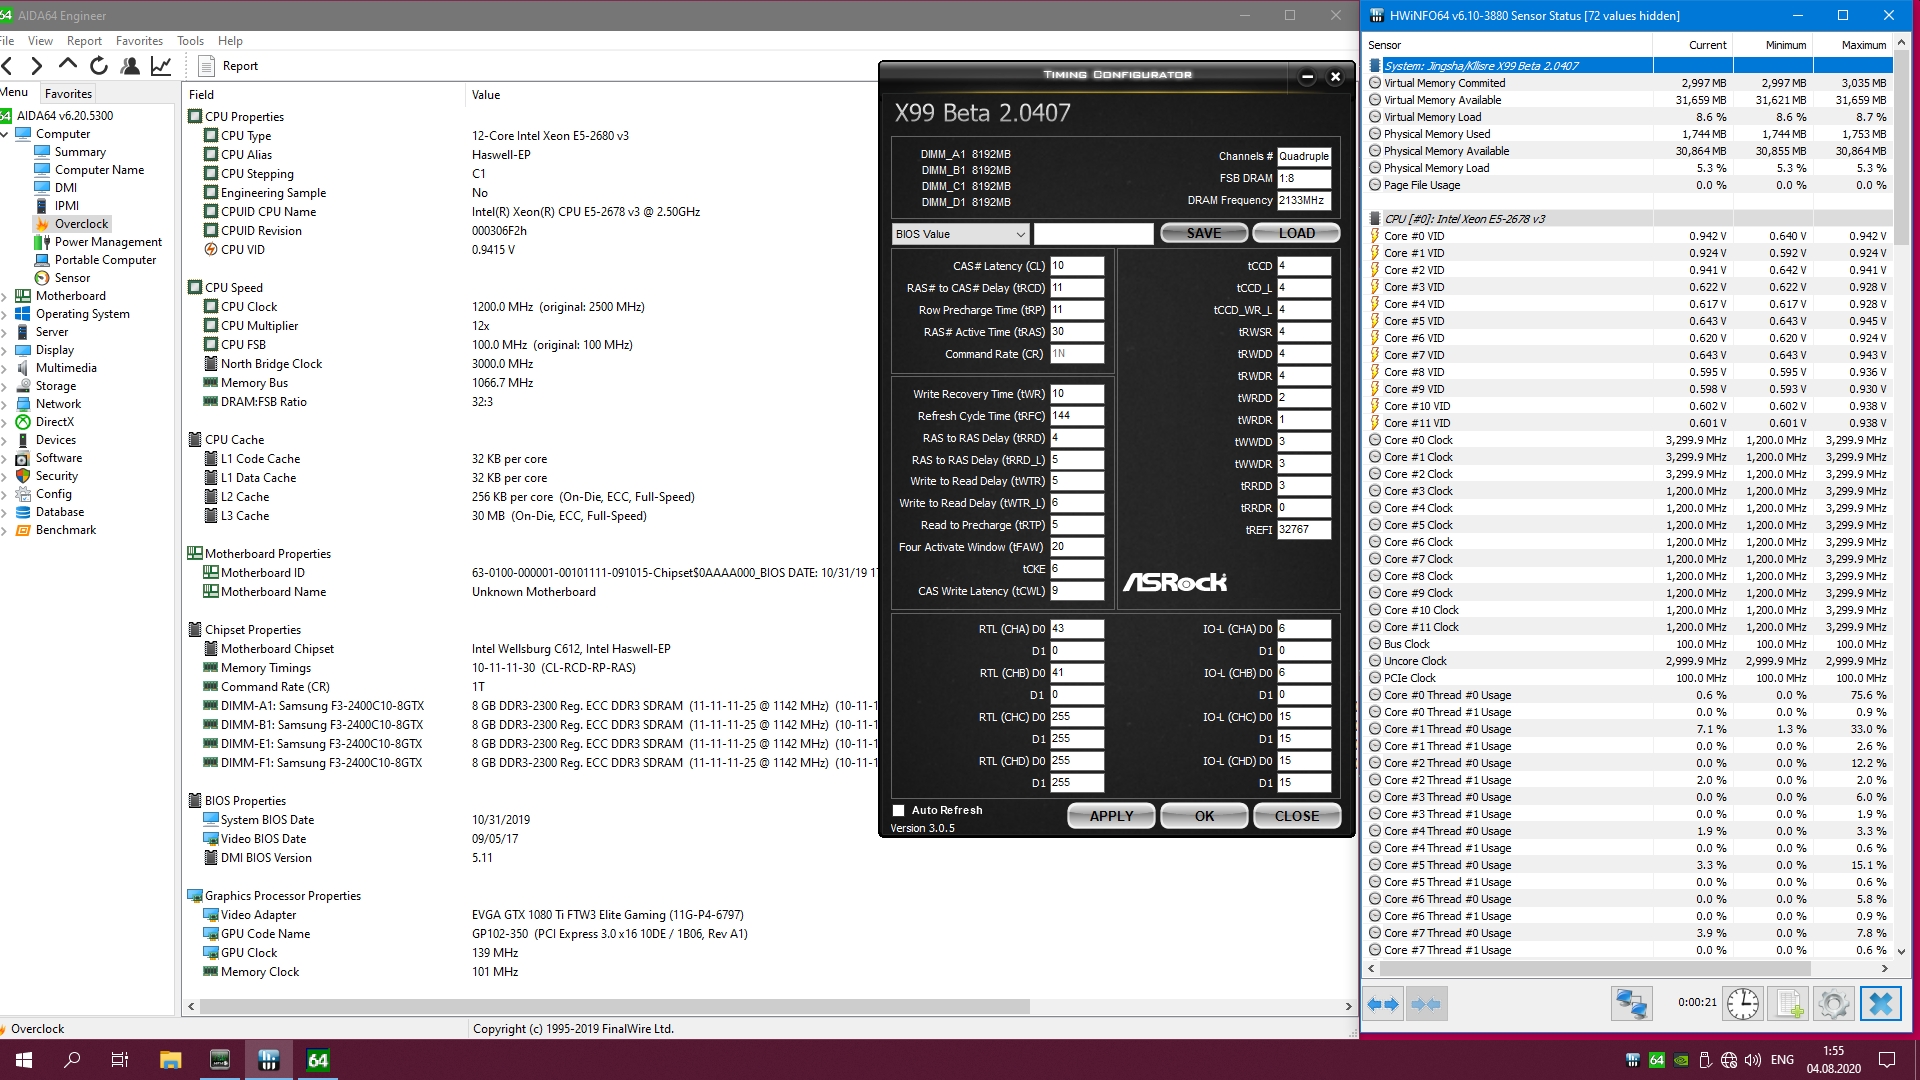Image resolution: width=1920 pixels, height=1080 pixels.
Task: Open the Tools menu
Action: 190,41
